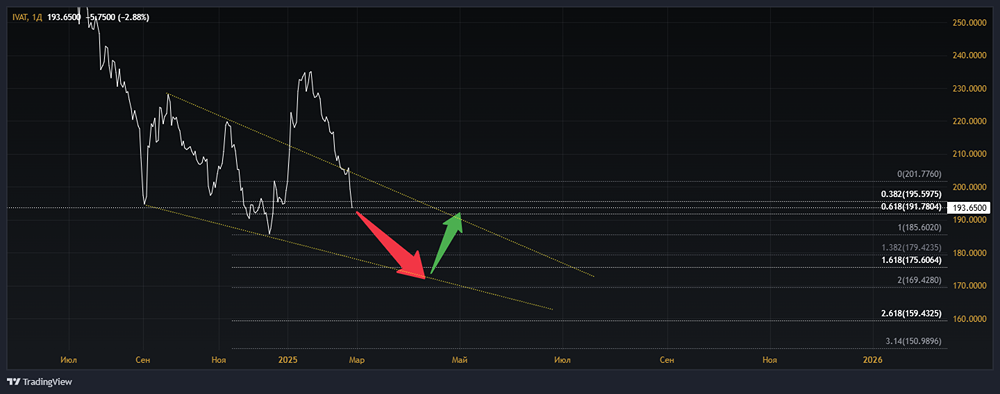Click the Май label on time axis
This screenshot has width=1000, height=394.
[459, 360]
